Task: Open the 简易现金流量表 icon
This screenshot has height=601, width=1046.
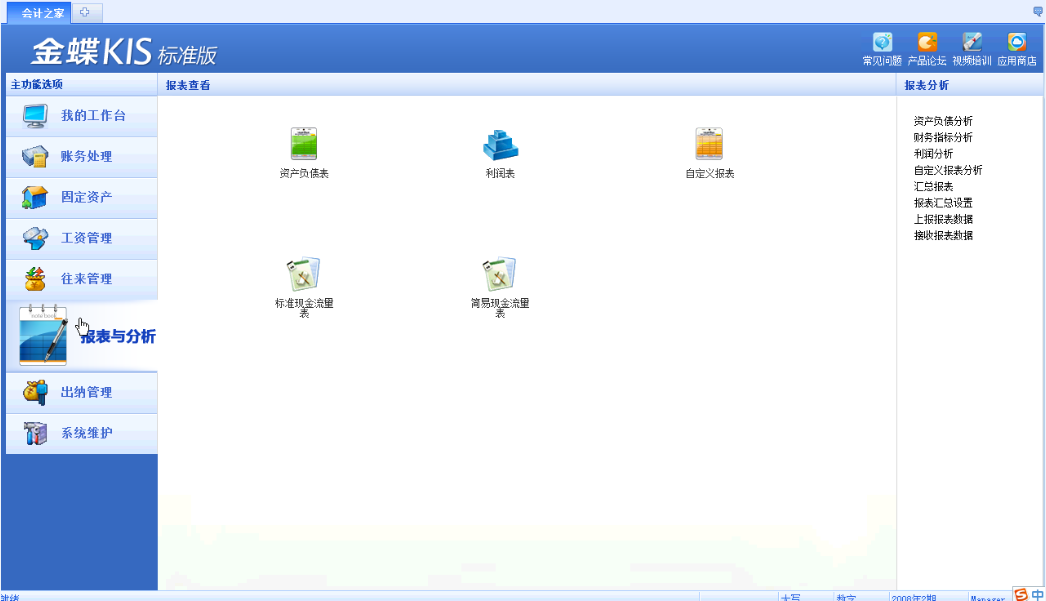Action: click(500, 274)
